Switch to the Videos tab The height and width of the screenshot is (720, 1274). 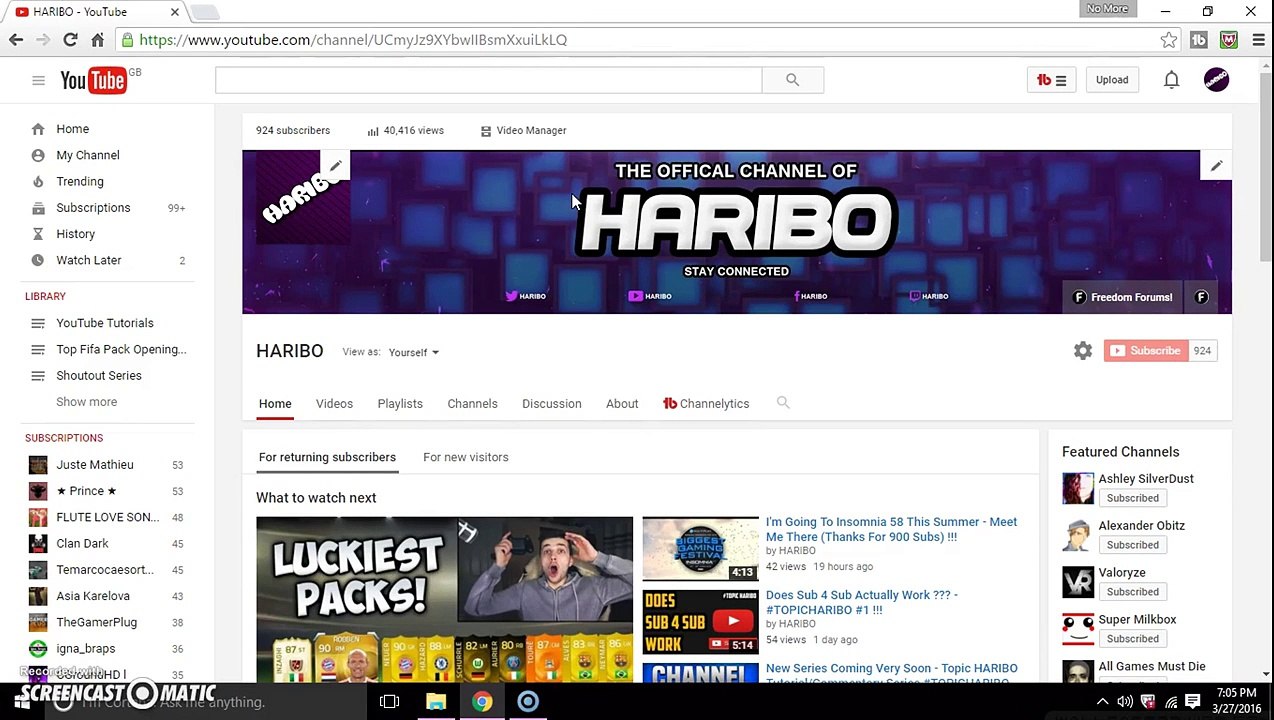[x=334, y=404]
